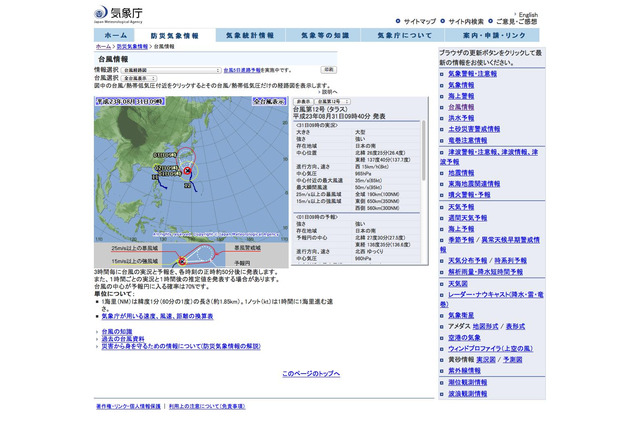Open 竜巻注意情報 in the sidebar
Screen dimensions: 640x426
[x=467, y=140]
